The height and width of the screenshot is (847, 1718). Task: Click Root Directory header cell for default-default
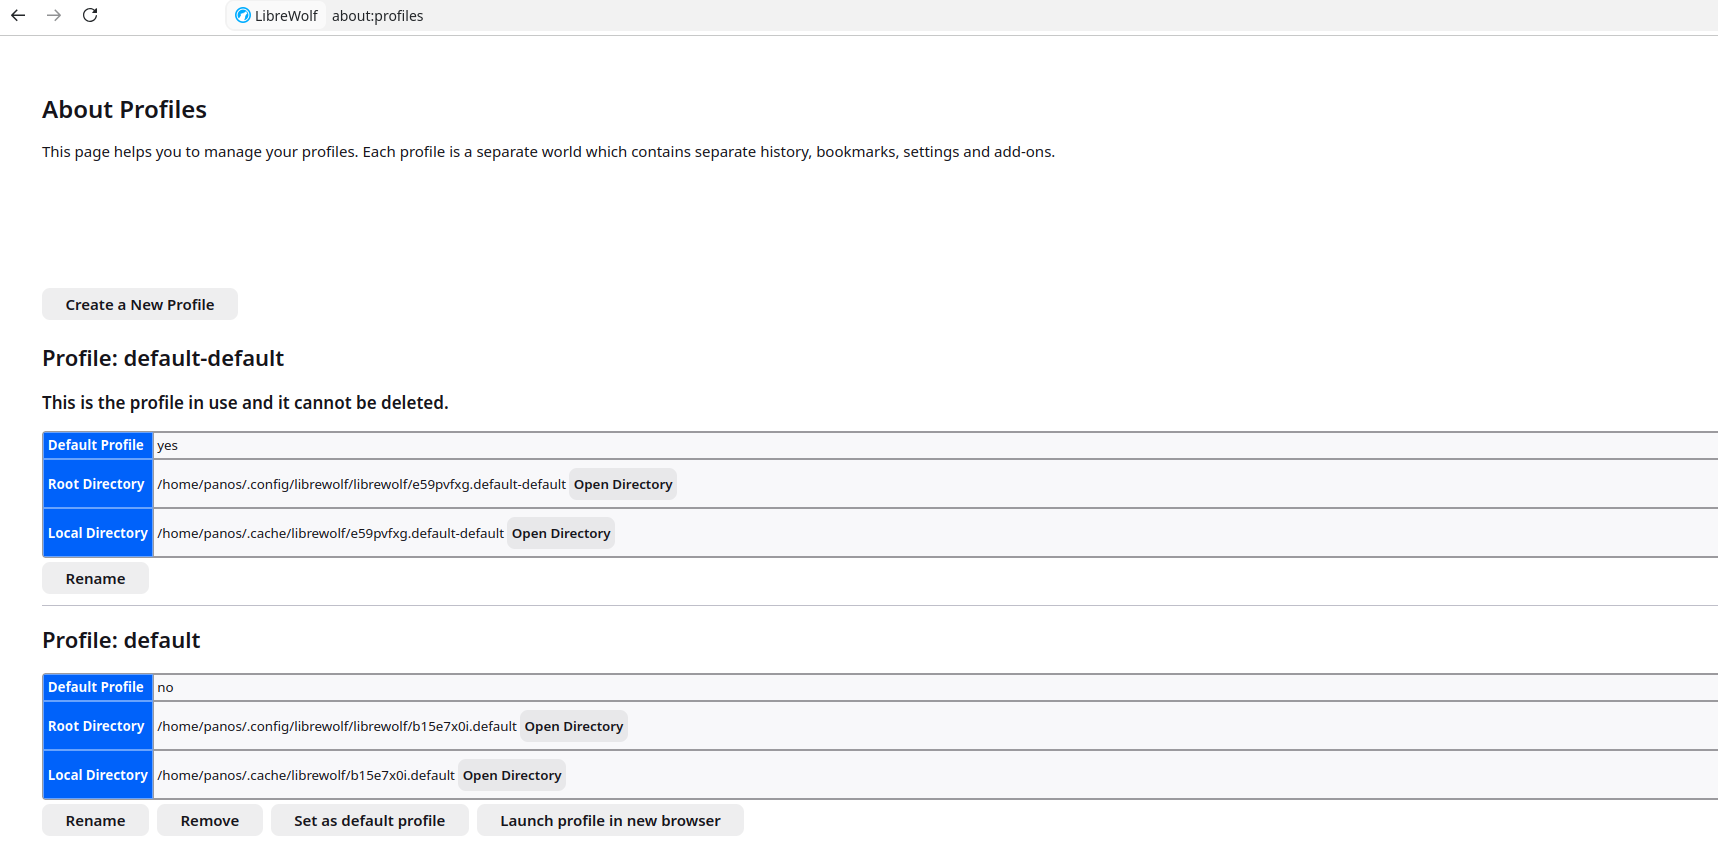pyautogui.click(x=97, y=484)
